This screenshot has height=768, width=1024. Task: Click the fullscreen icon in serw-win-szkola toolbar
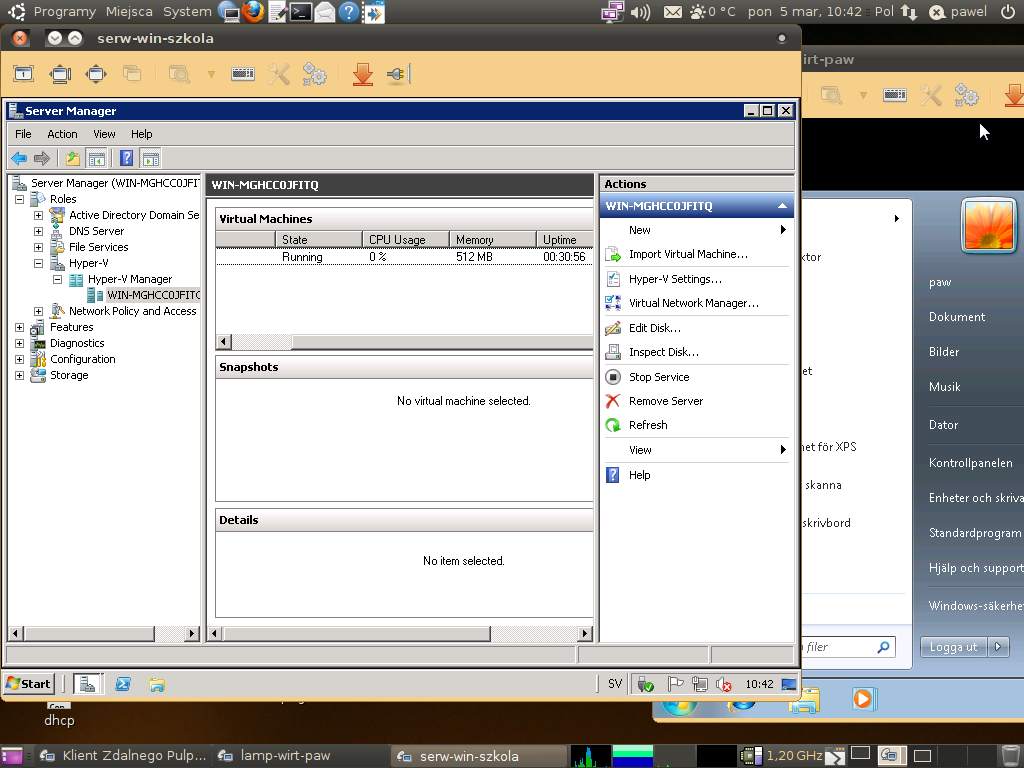24,74
